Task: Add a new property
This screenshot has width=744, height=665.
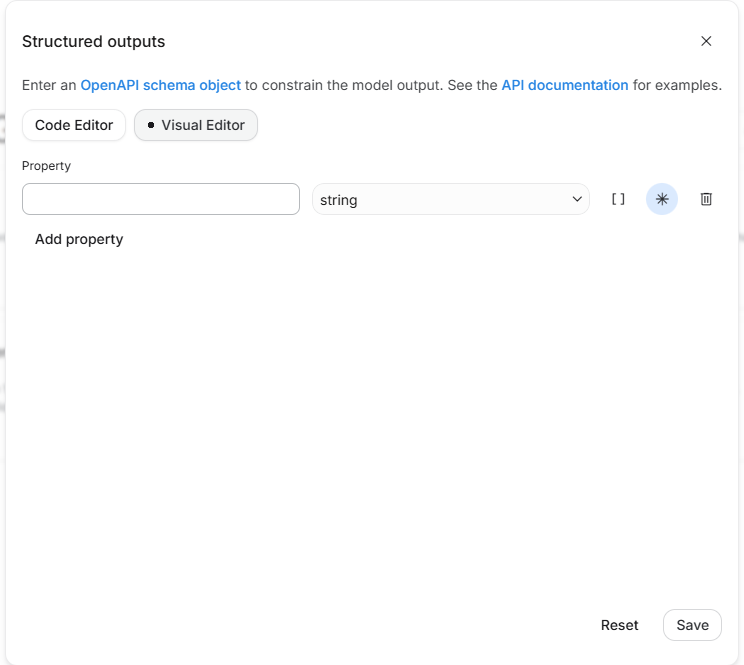Action: [x=79, y=239]
